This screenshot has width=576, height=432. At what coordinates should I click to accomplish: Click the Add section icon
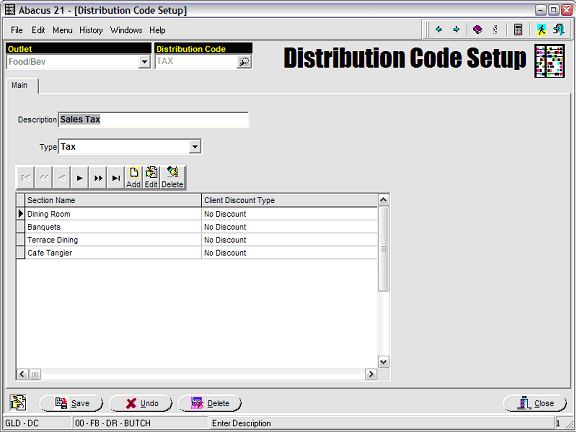click(x=134, y=177)
